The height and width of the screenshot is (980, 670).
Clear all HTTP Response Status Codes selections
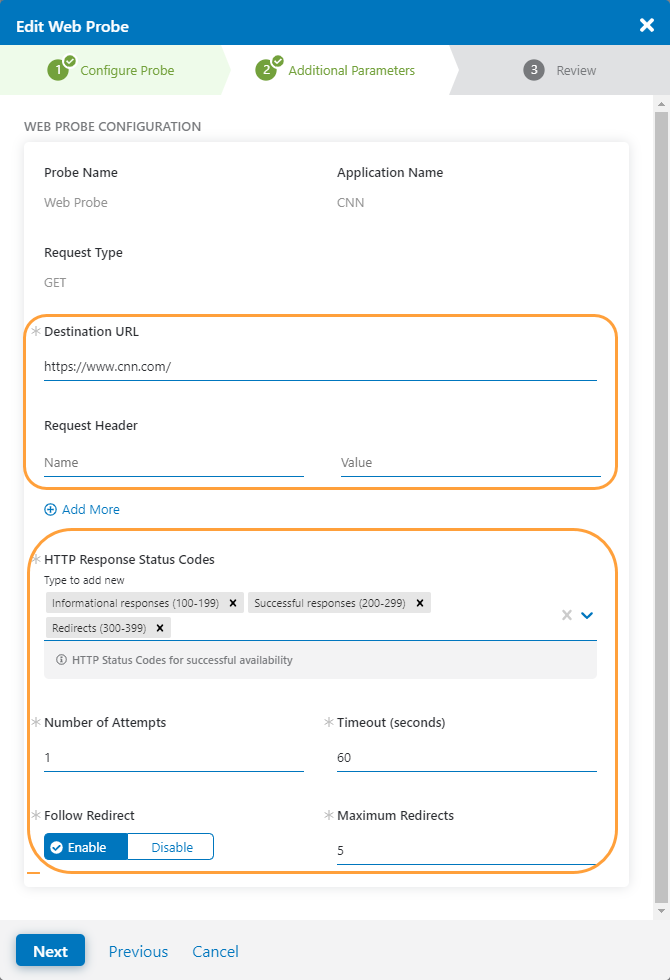[566, 615]
